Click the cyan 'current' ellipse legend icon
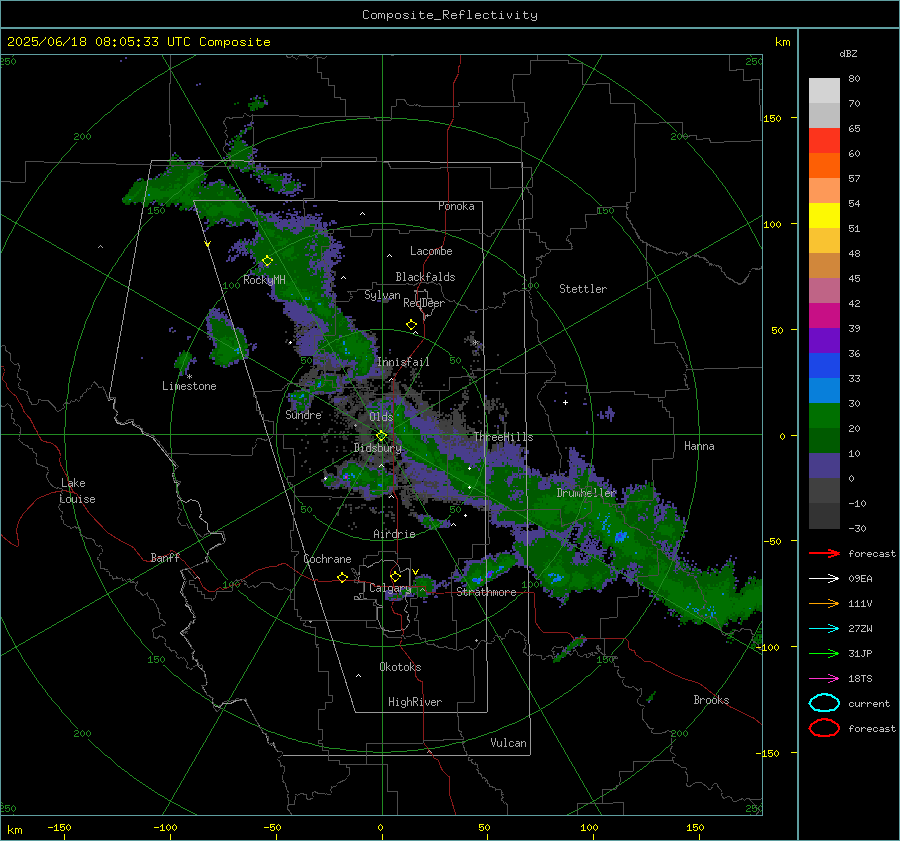Image resolution: width=900 pixels, height=841 pixels. tap(824, 703)
